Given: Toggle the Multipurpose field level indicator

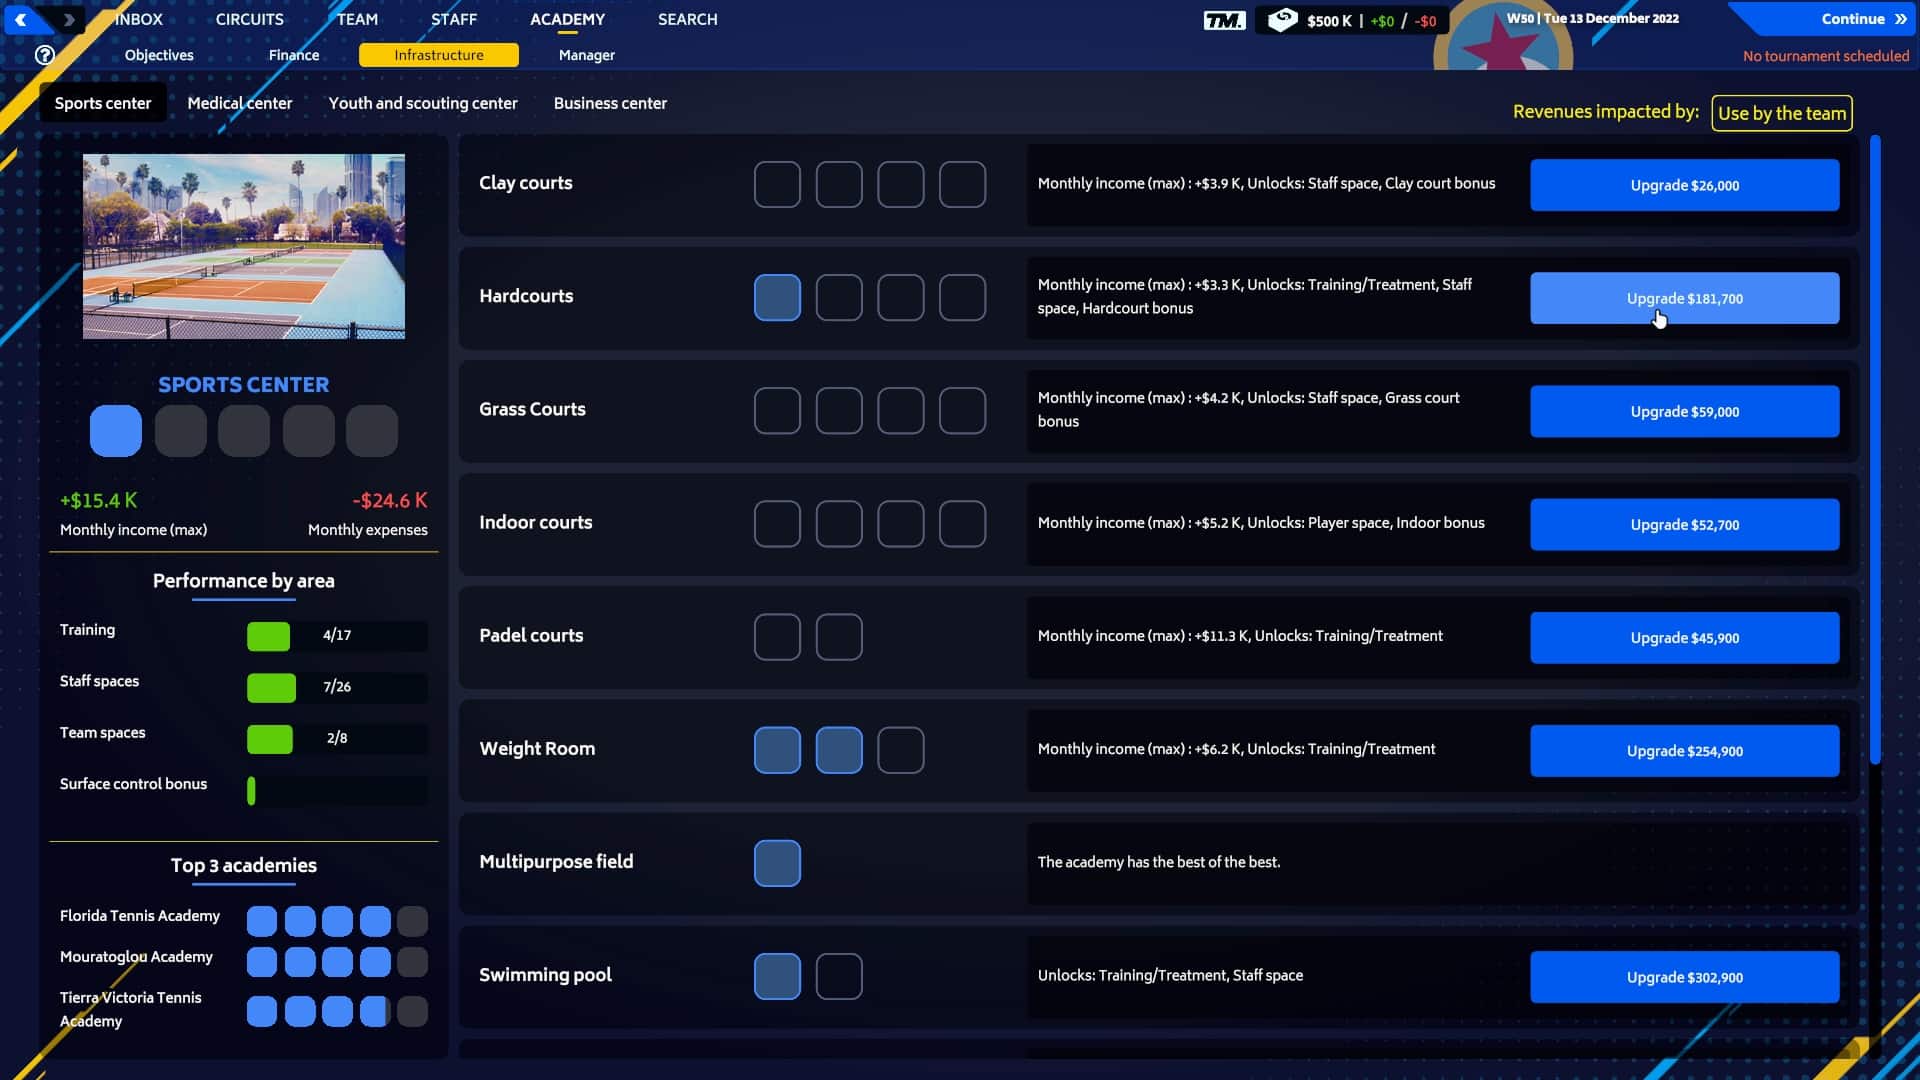Looking at the screenshot, I should pyautogui.click(x=777, y=862).
